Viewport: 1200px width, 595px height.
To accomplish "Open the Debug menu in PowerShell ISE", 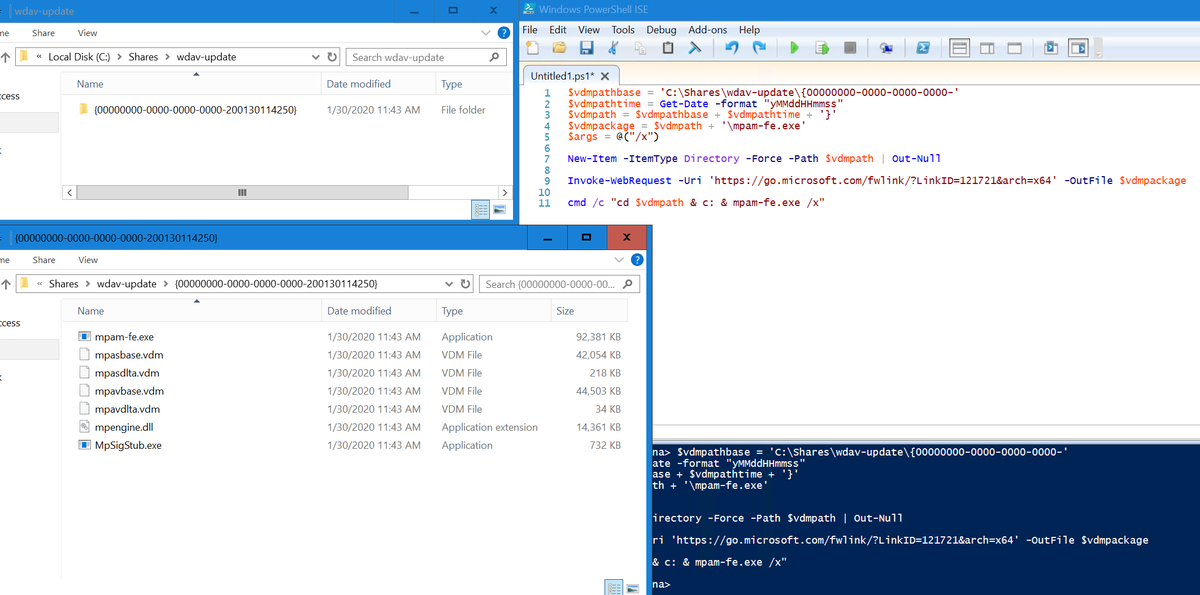I will 661,30.
